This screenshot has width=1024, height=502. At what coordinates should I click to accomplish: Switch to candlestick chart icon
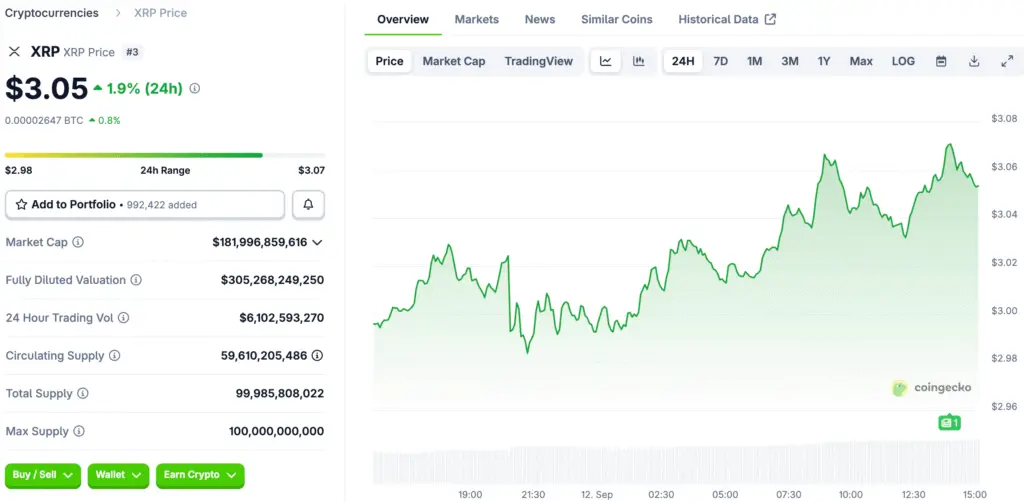639,61
